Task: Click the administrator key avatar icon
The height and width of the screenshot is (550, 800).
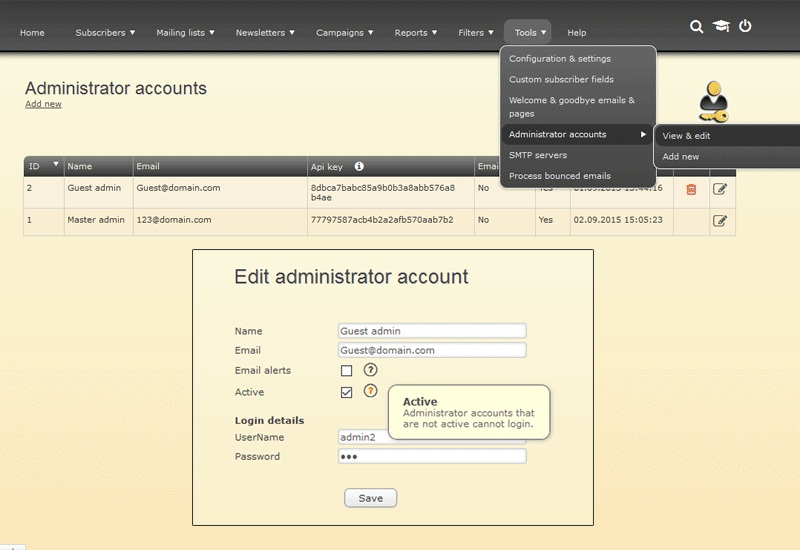Action: 713,101
